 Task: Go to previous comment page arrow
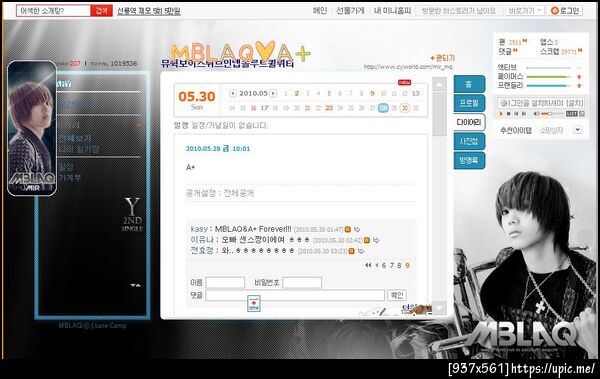click(377, 265)
